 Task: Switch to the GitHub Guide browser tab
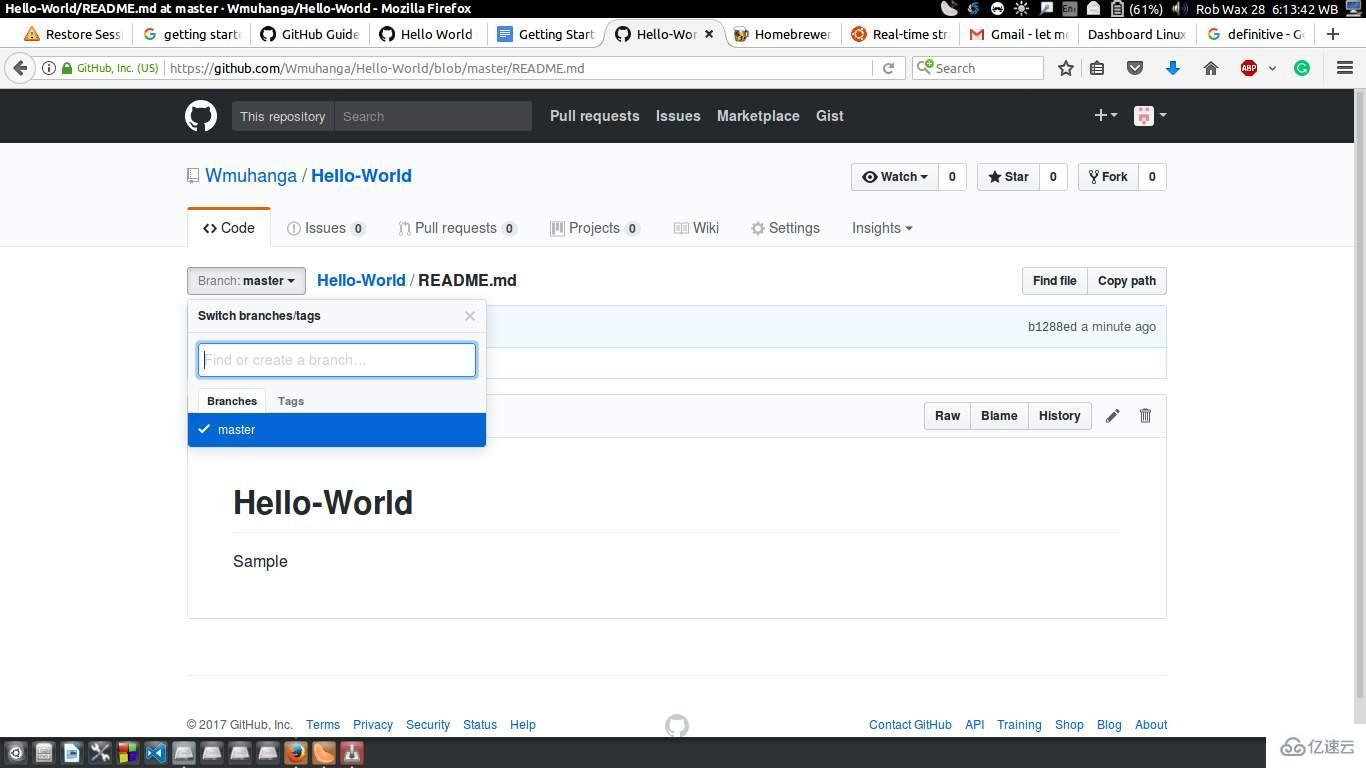(x=309, y=34)
